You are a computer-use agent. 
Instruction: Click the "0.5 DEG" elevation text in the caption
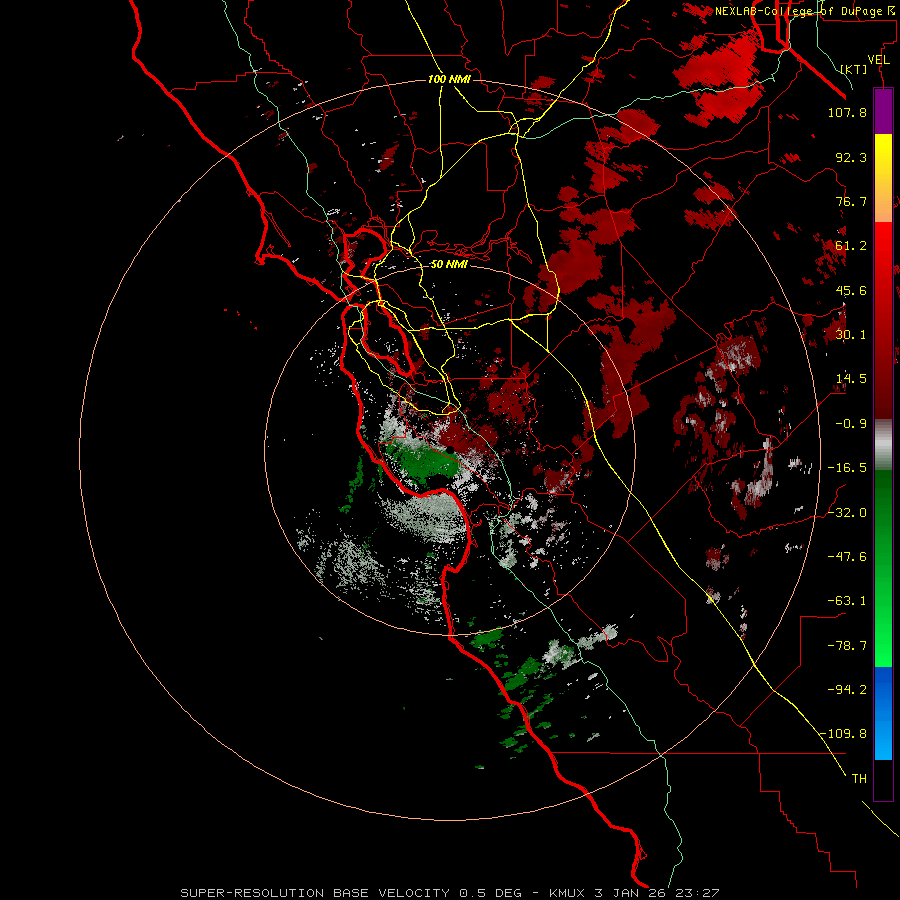[490, 893]
